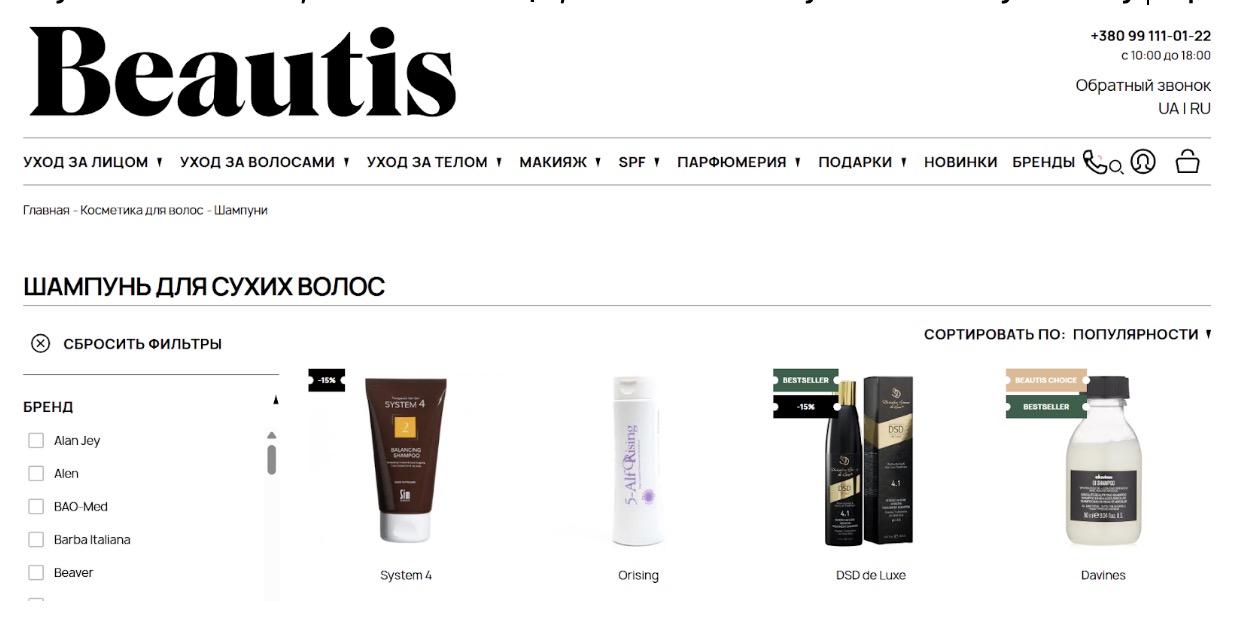Check the BAO-Med brand checkbox
Screen dimensions: 1238x638
click(x=36, y=507)
